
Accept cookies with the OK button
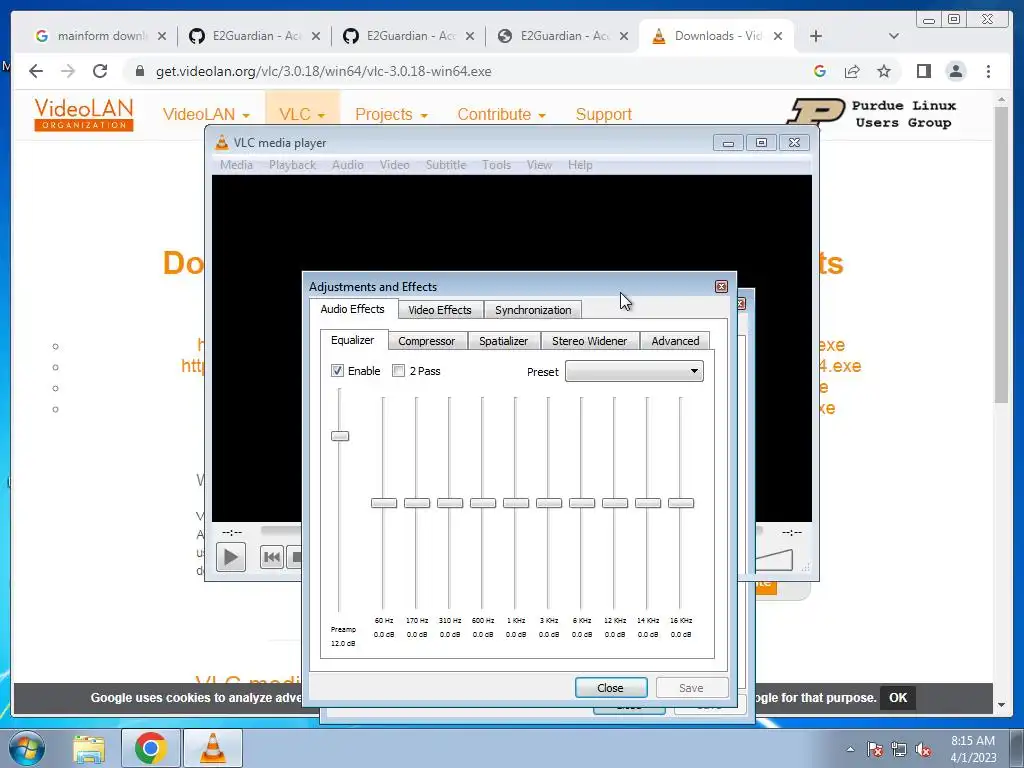(898, 697)
